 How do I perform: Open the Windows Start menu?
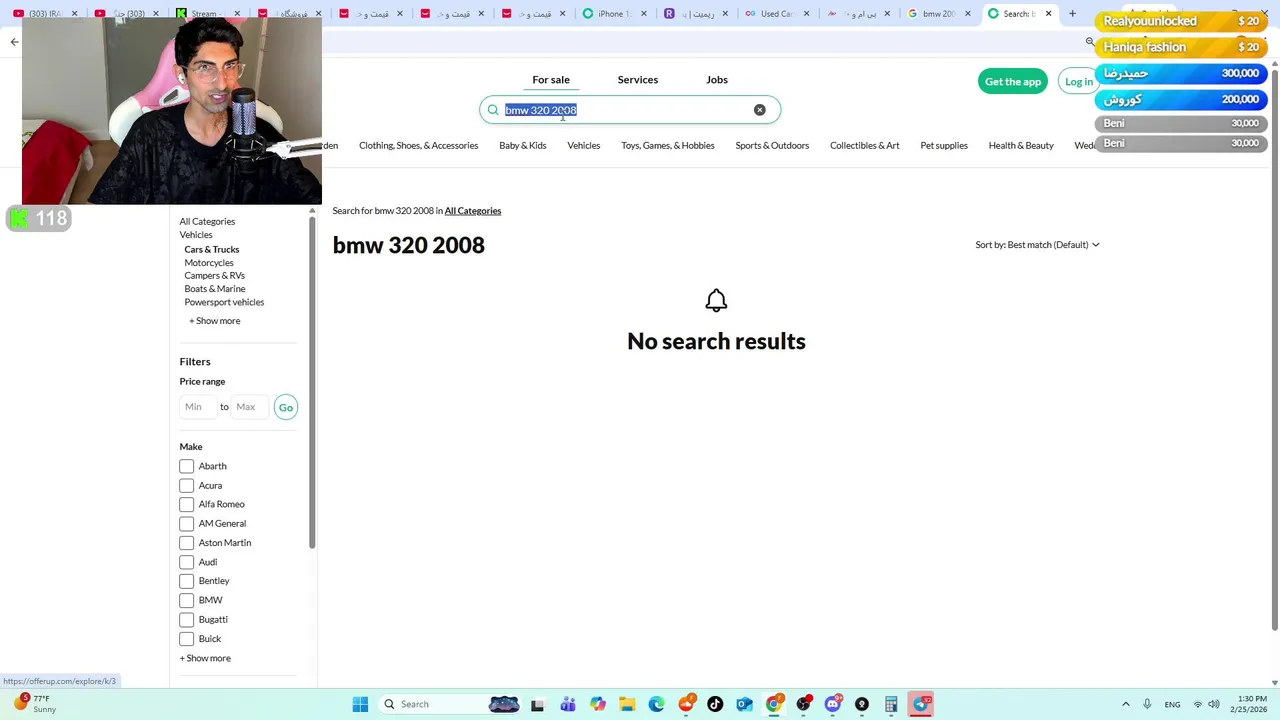click(360, 704)
